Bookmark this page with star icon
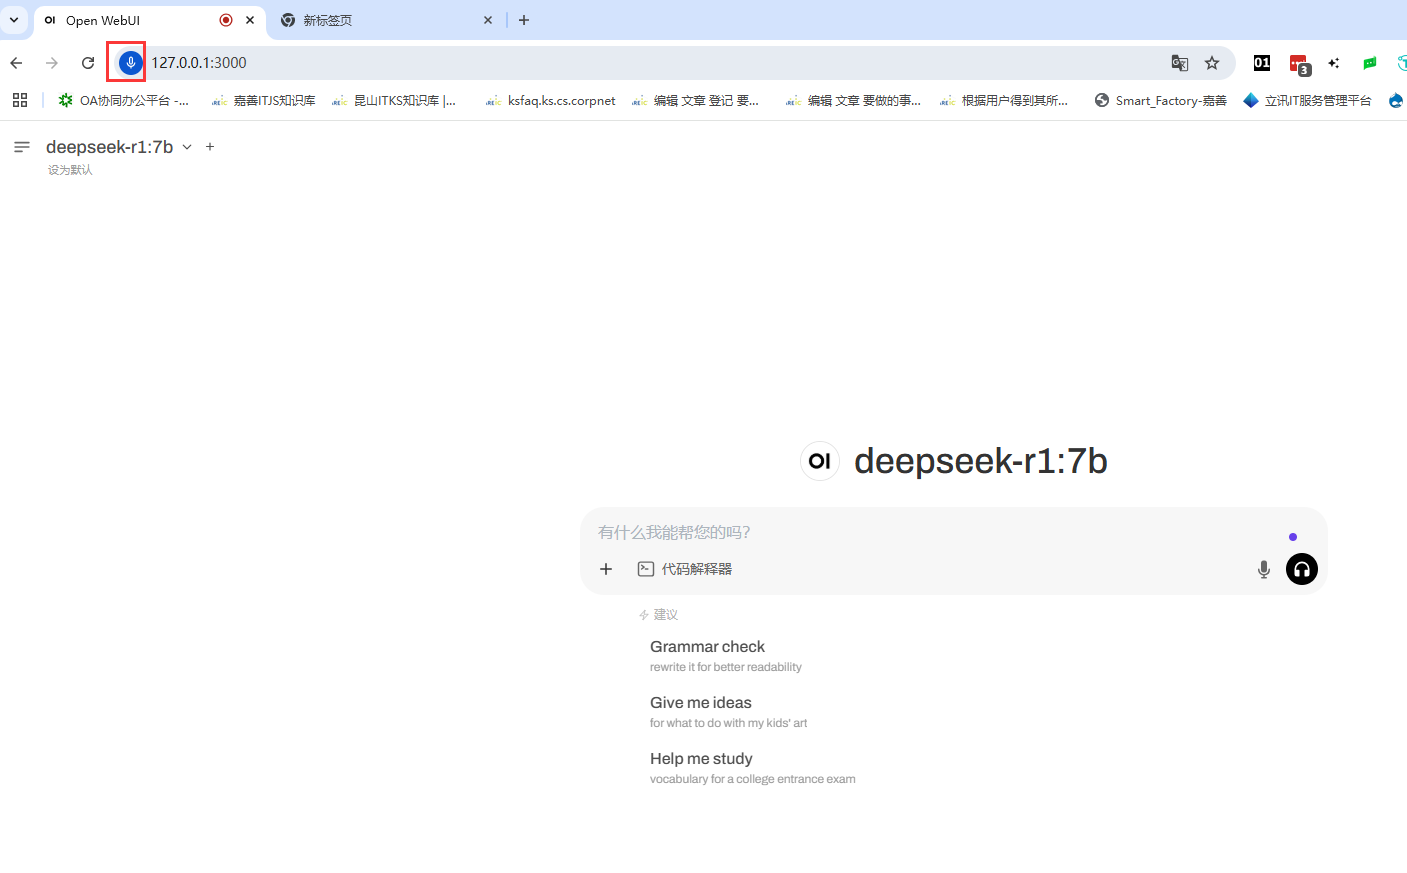Viewport: 1407px width, 873px height. 1212,63
